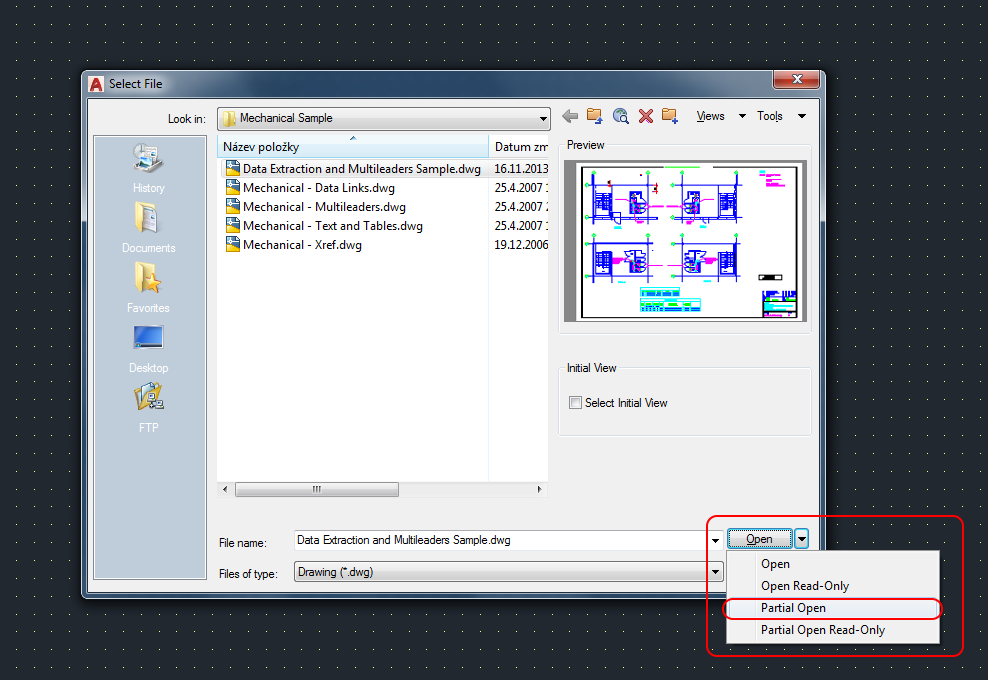Expand the Files of type dropdown

pyautogui.click(x=715, y=572)
